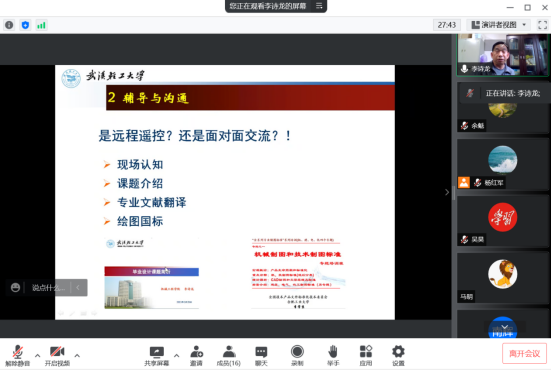
Task: Click the 说点什么 chat input field
Action: pos(48,288)
